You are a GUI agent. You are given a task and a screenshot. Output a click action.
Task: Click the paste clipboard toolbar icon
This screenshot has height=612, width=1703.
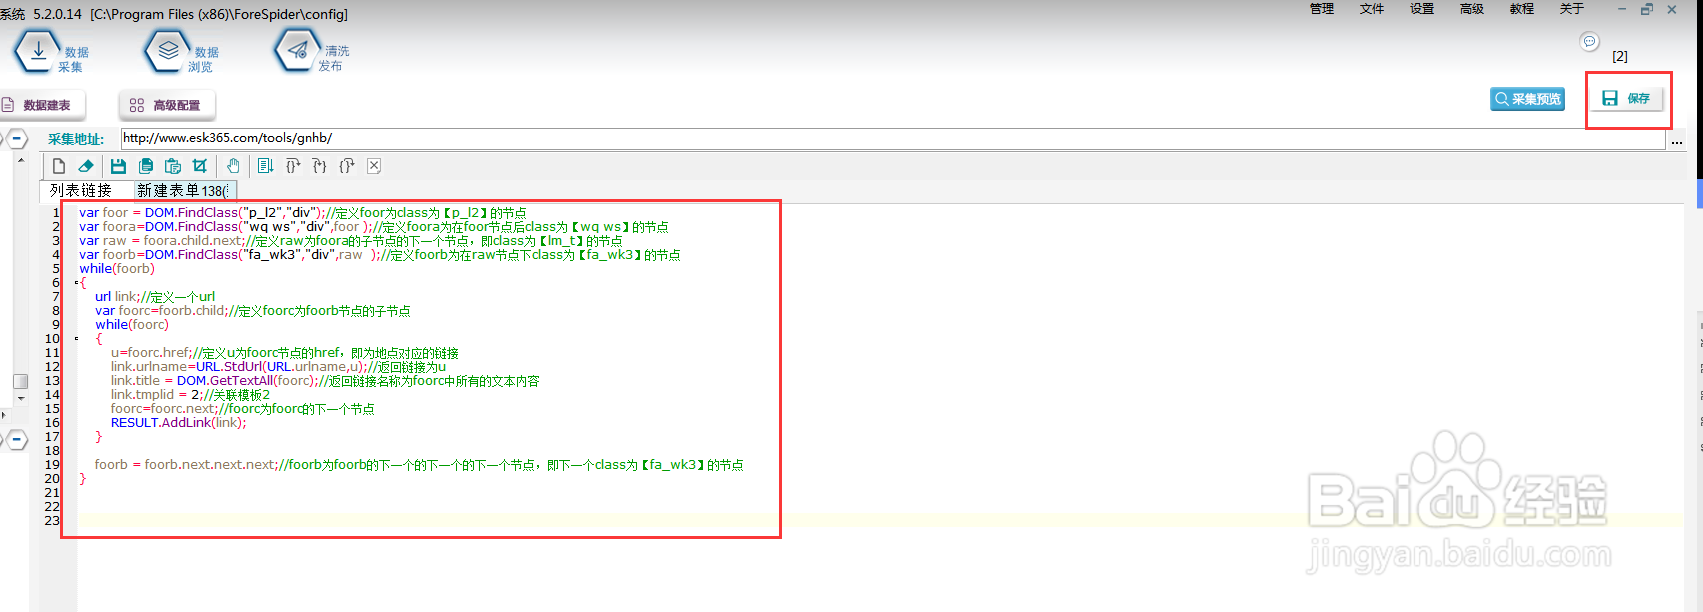[x=173, y=166]
